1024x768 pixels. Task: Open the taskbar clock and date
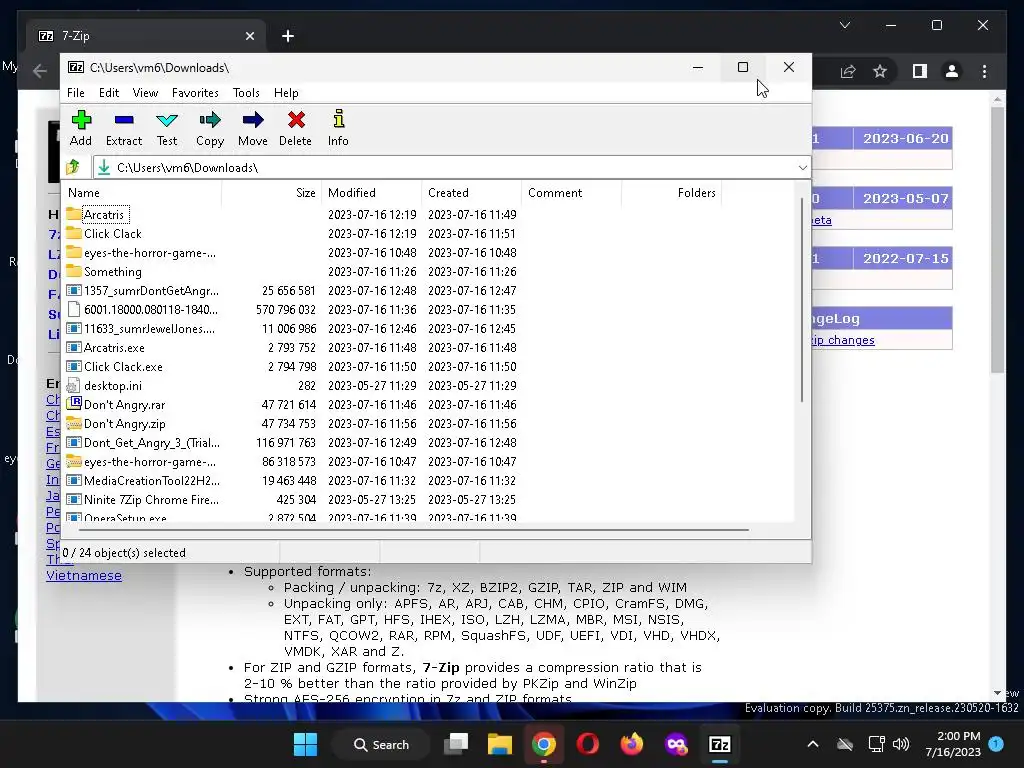point(953,744)
